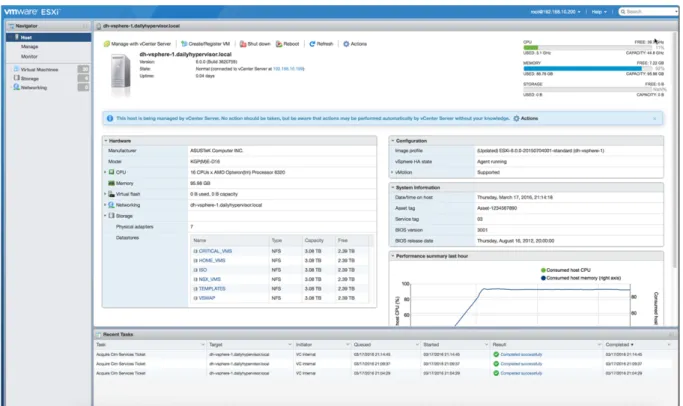Open the TEMPLATES datastore link
683x406 pixels.
click(212, 289)
